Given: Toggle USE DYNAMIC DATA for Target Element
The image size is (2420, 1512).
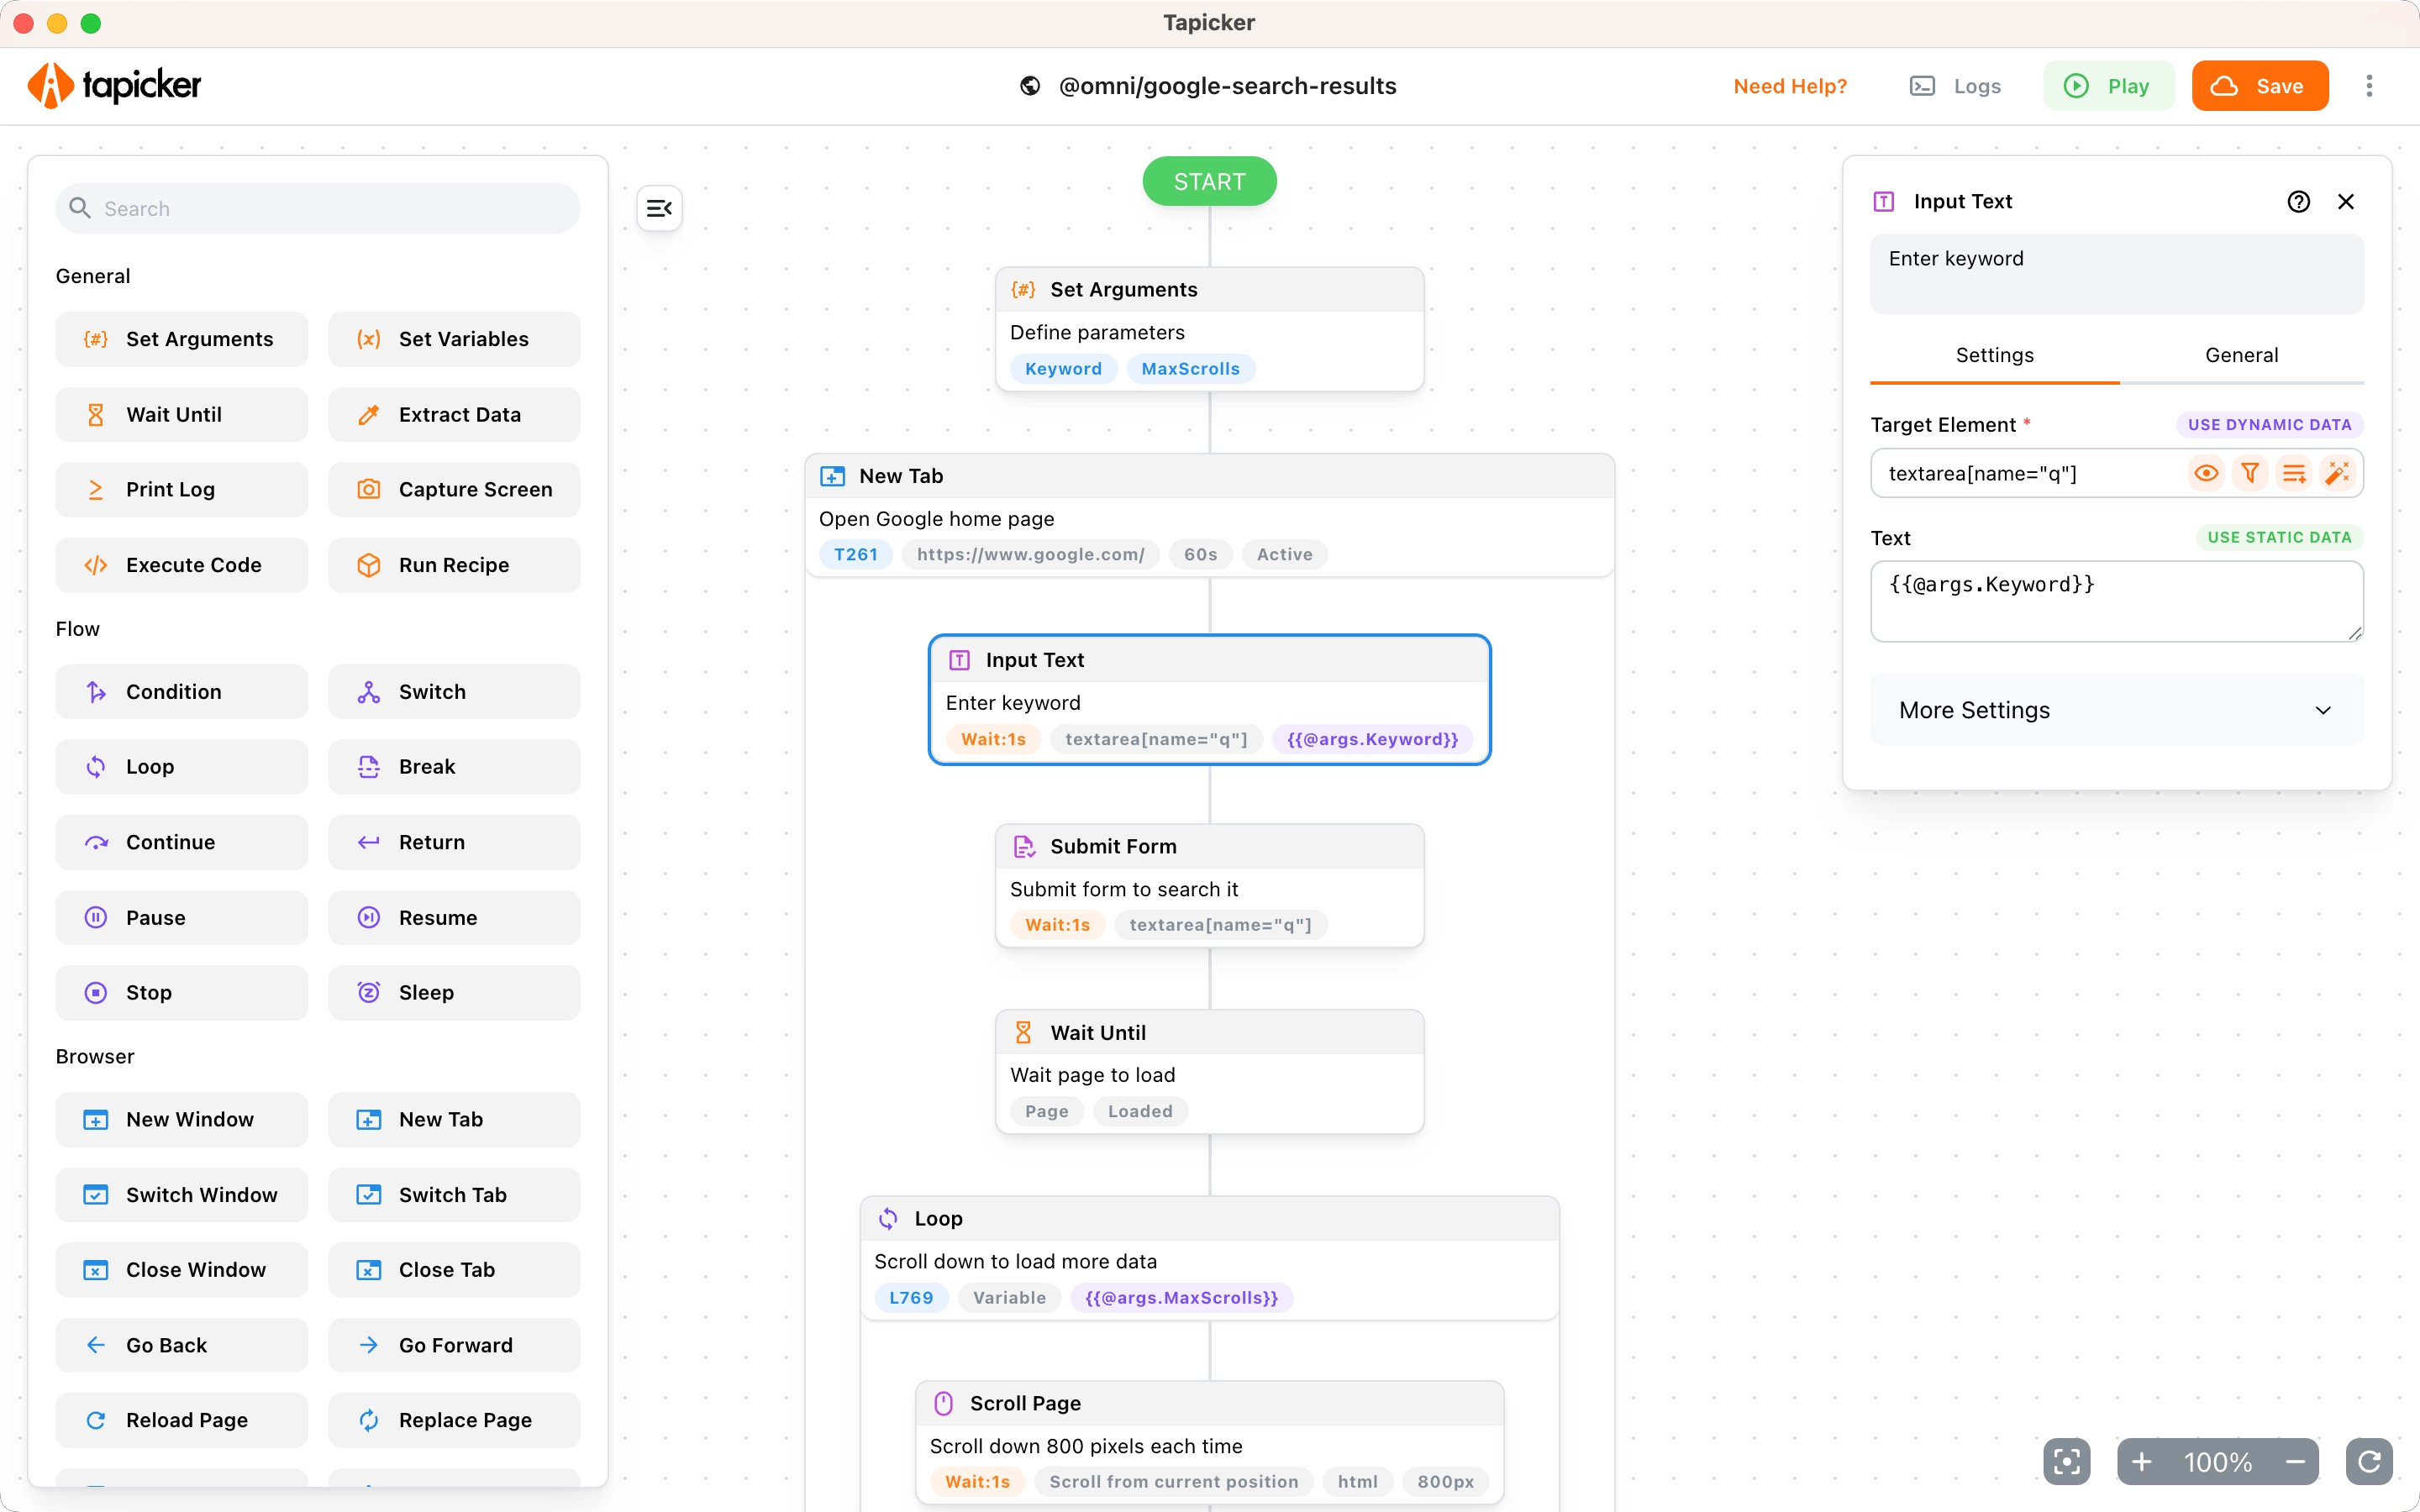Looking at the screenshot, I should [x=2269, y=425].
